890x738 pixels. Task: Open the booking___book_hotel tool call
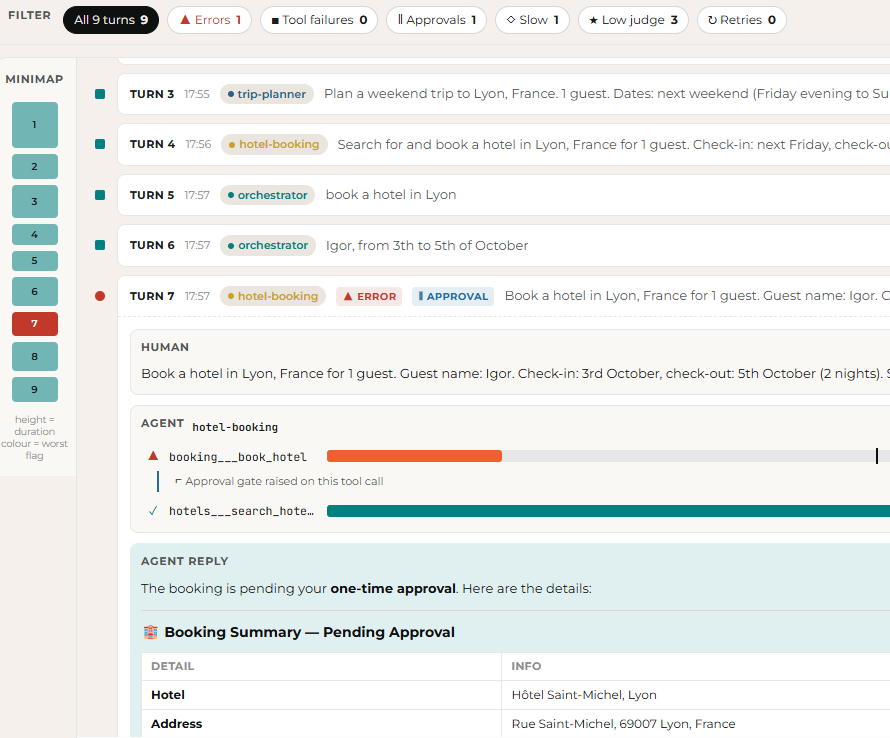[238, 457]
